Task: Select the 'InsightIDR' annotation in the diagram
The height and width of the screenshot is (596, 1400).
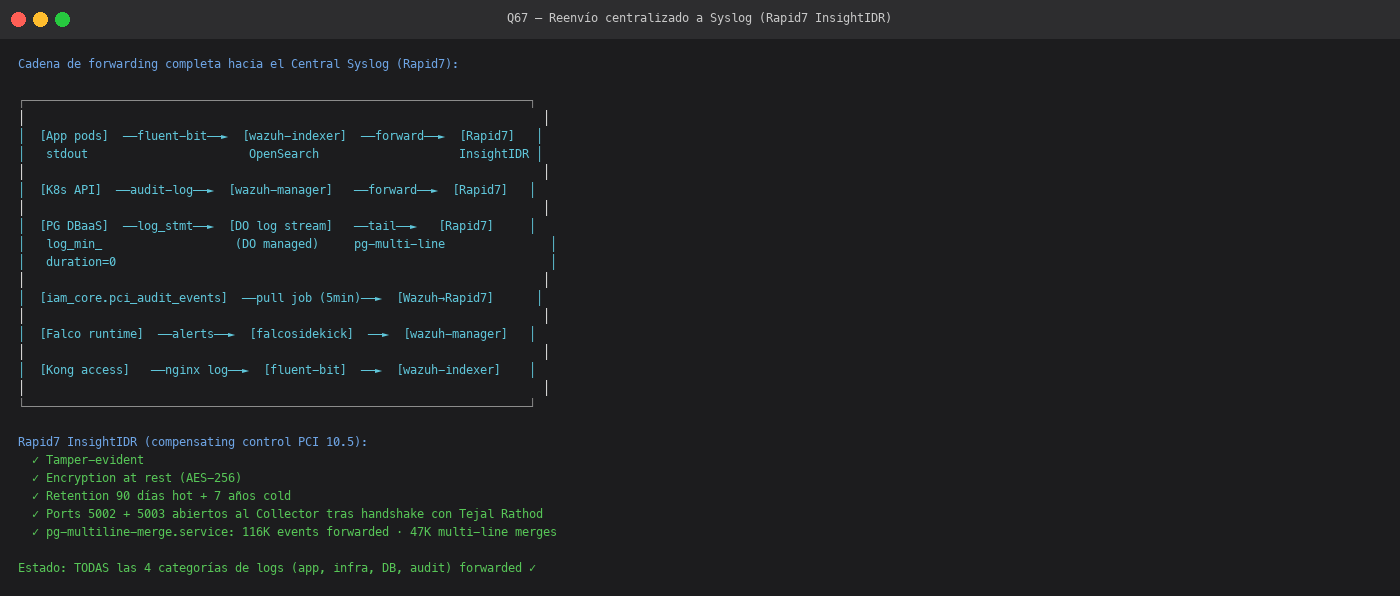Action: pyautogui.click(x=494, y=154)
